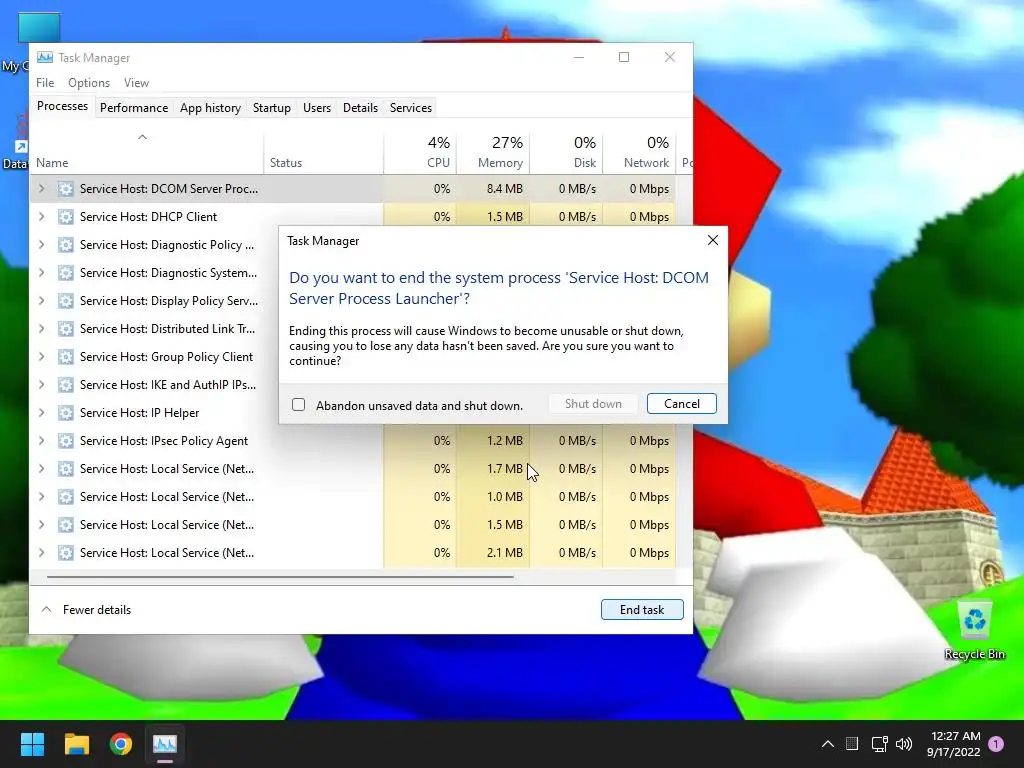The height and width of the screenshot is (768, 1024).
Task: Open Google Chrome from the taskbar
Action: [x=121, y=744]
